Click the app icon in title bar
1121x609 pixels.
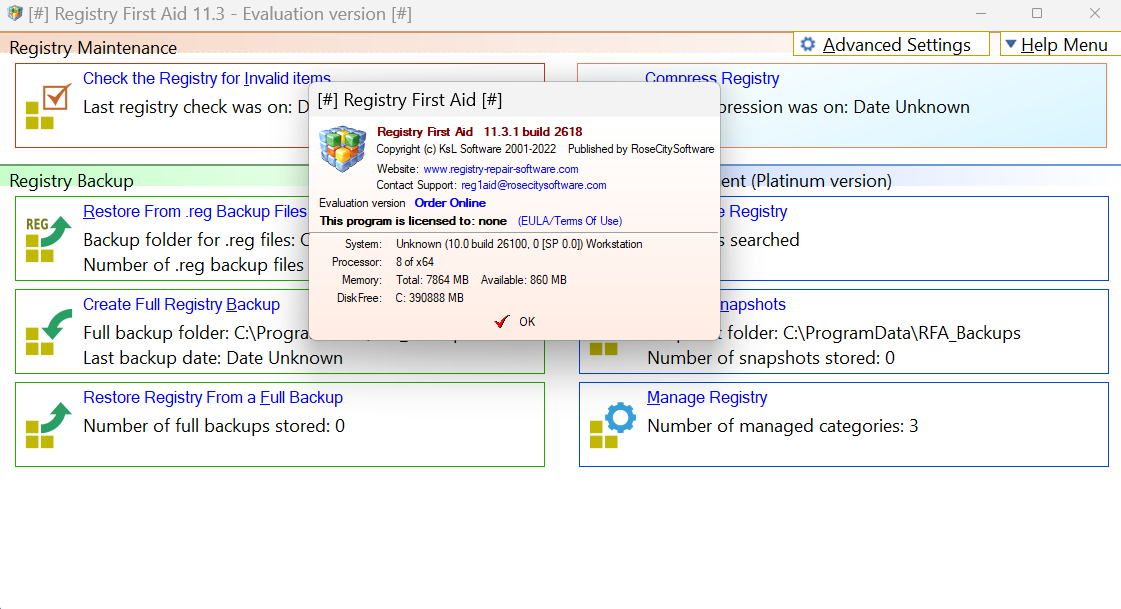[14, 14]
